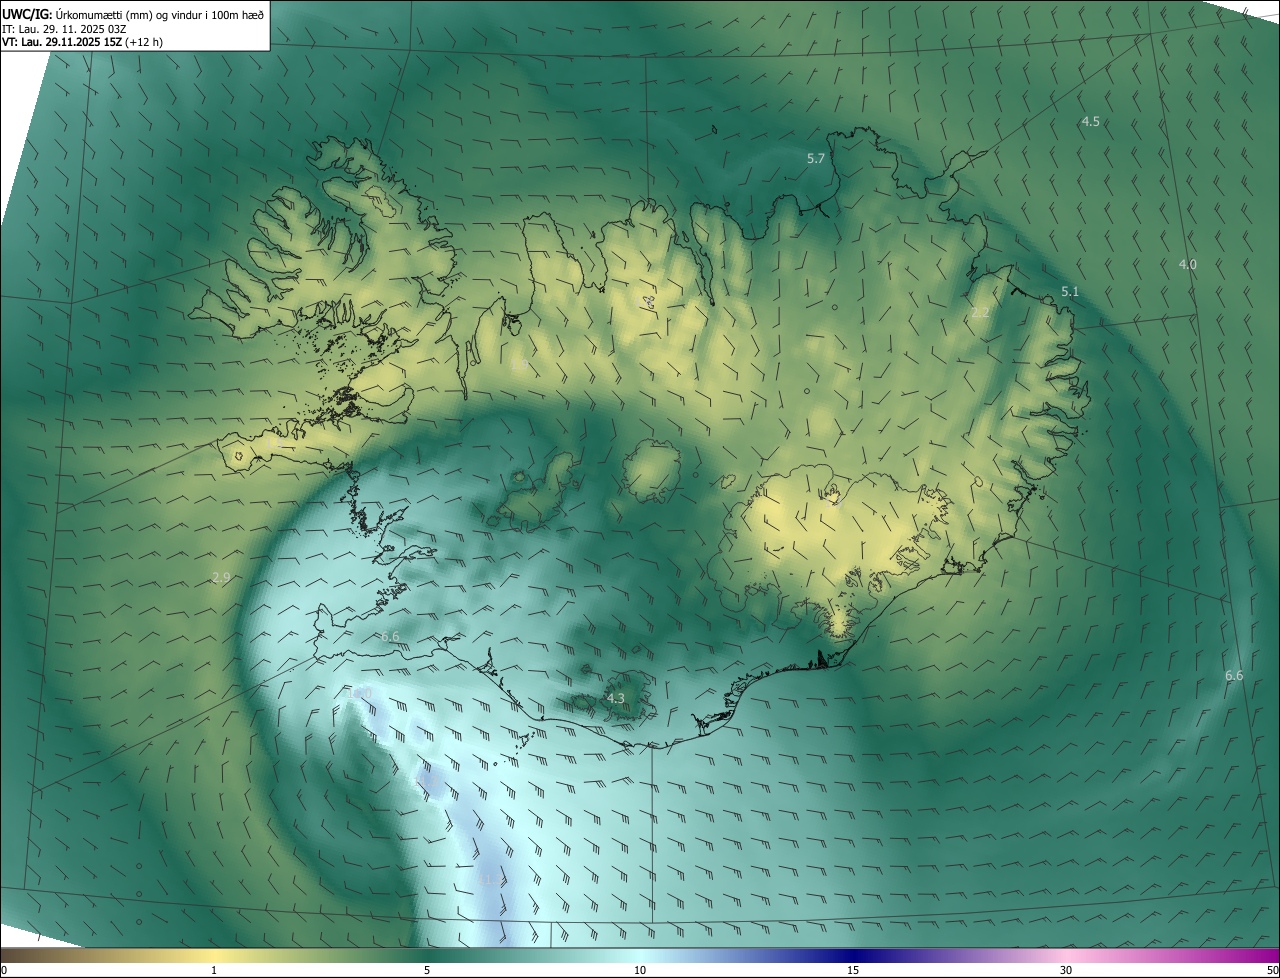Select the 5 tick on the color scale

pyautogui.click(x=427, y=970)
